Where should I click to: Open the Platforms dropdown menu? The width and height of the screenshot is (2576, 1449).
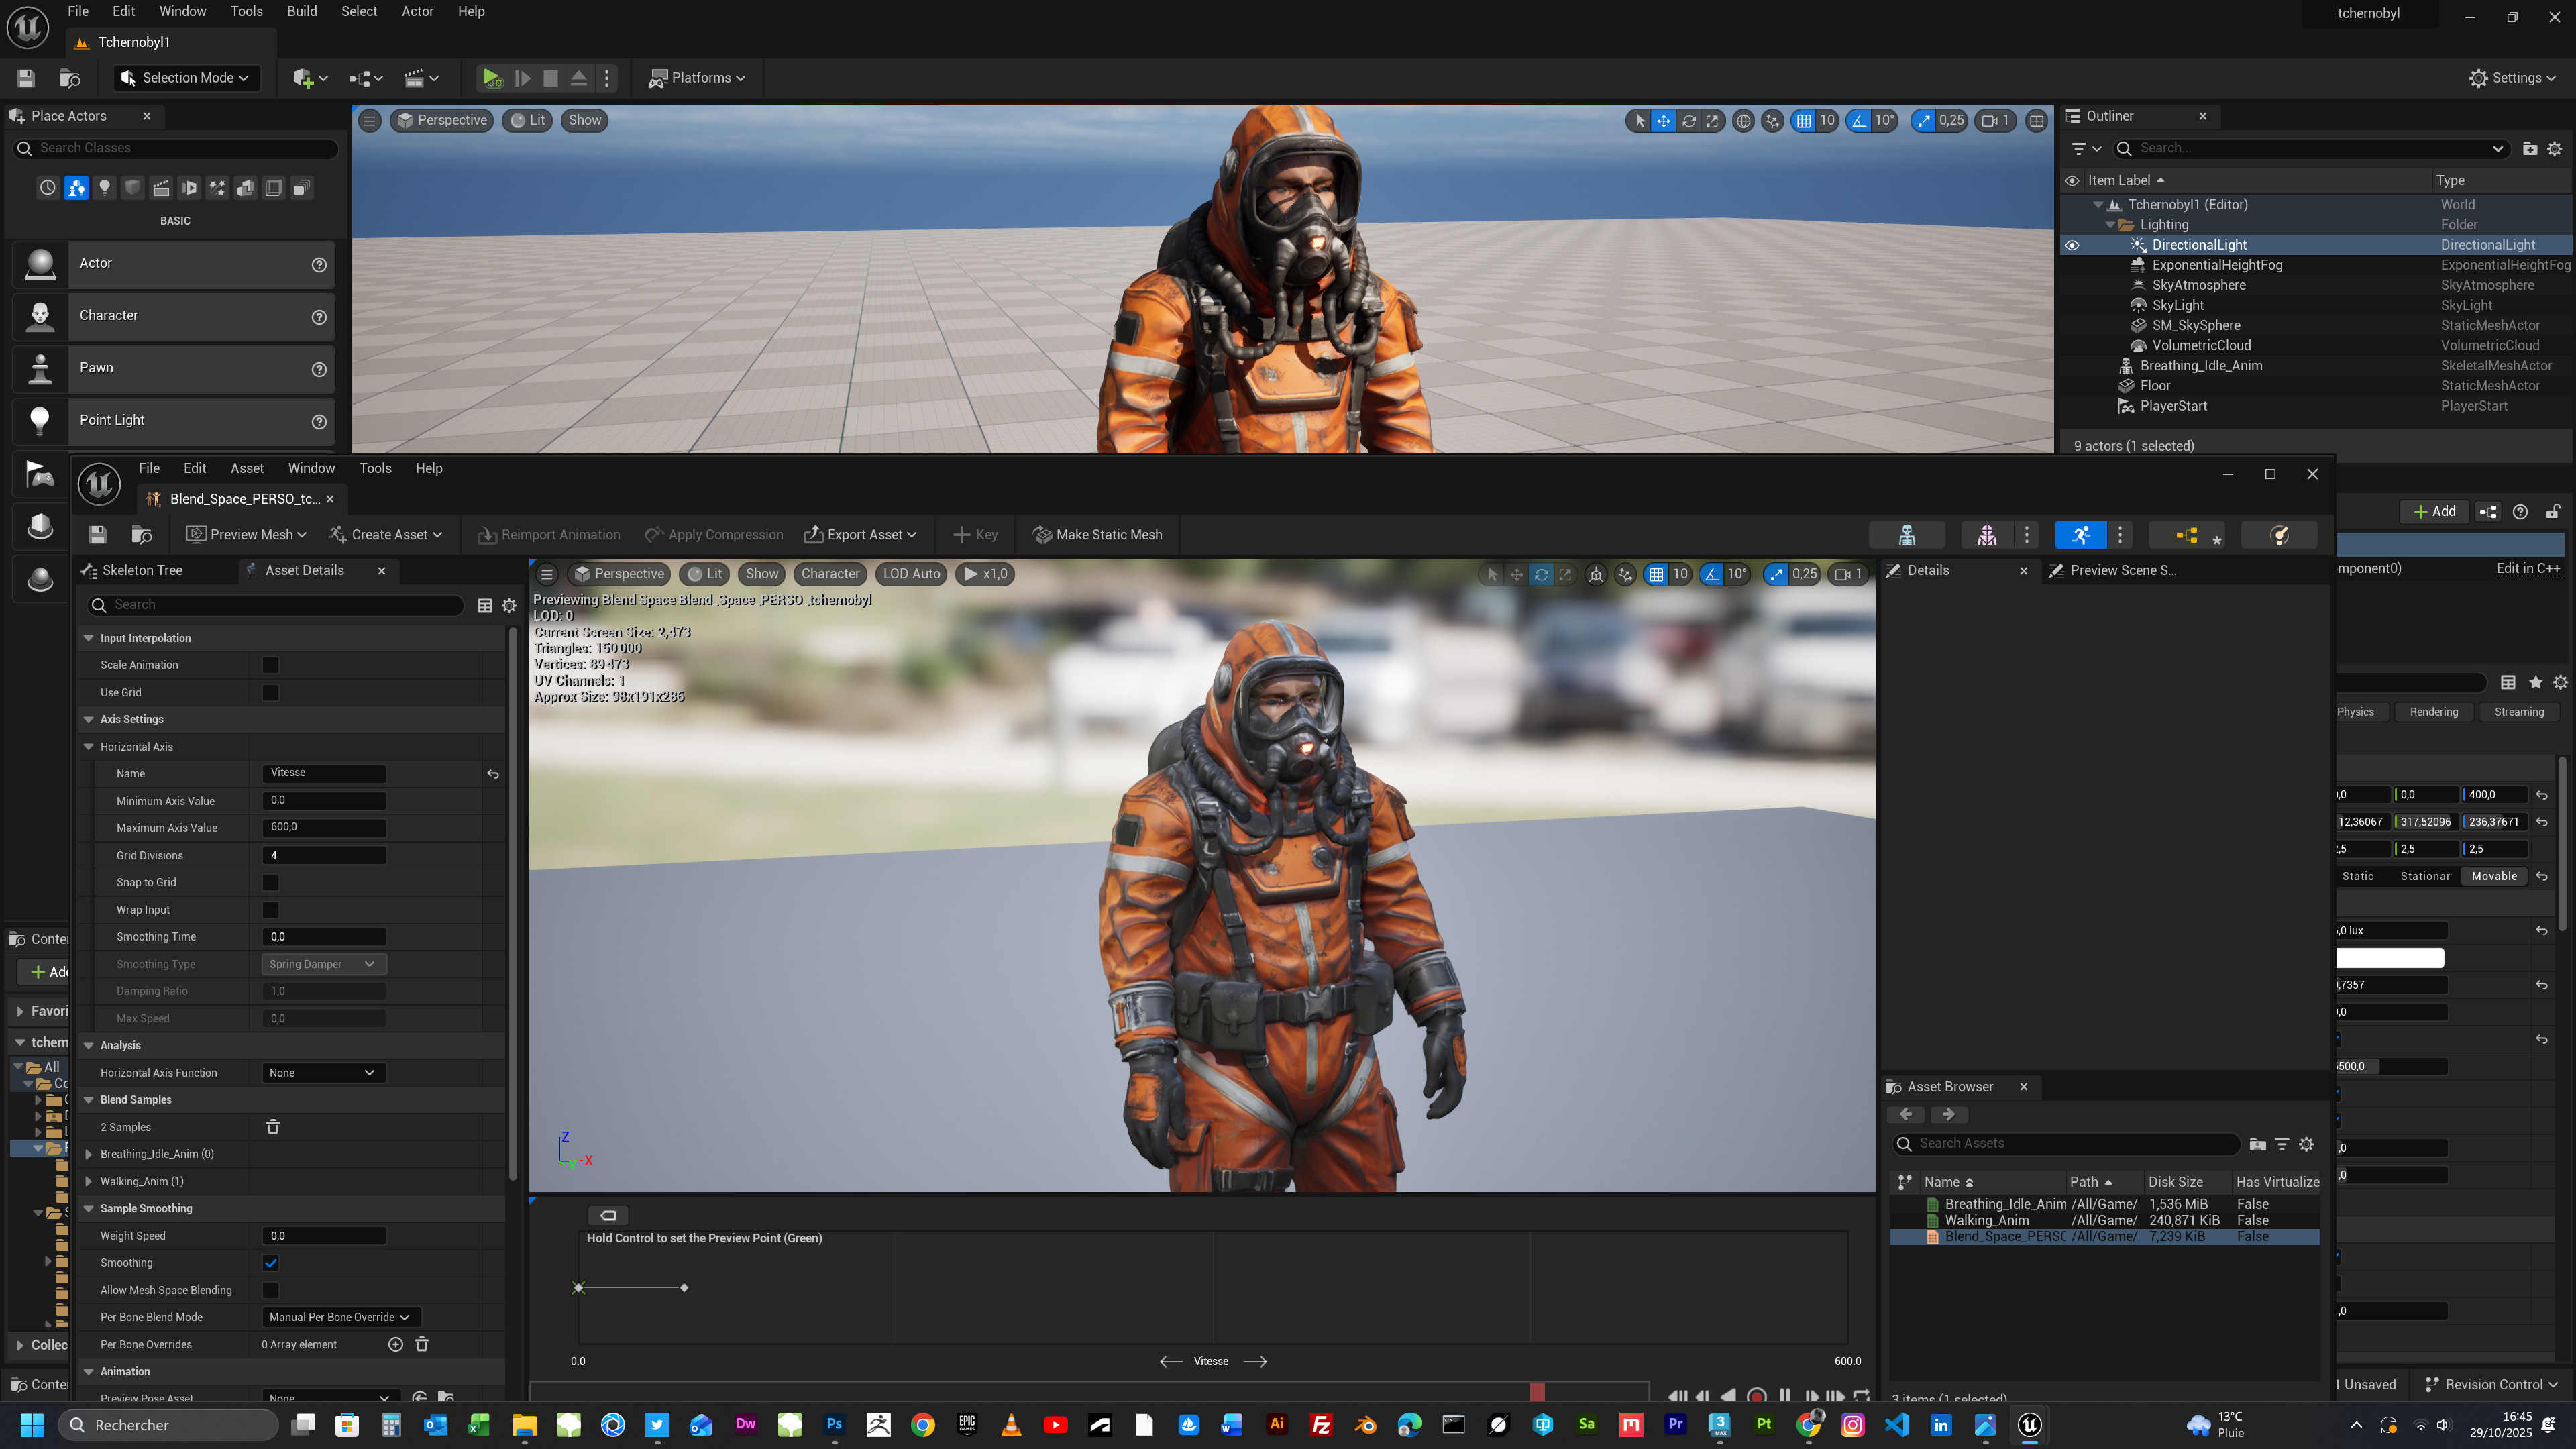697,78
